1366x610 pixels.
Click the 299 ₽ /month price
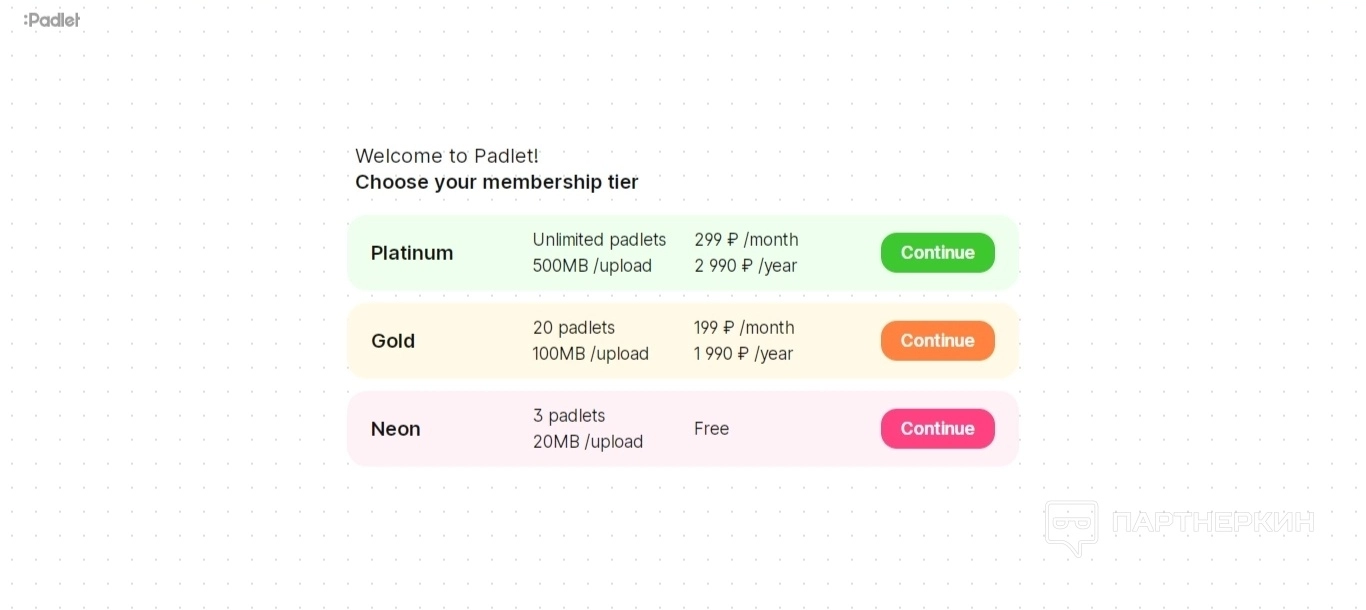coord(746,240)
